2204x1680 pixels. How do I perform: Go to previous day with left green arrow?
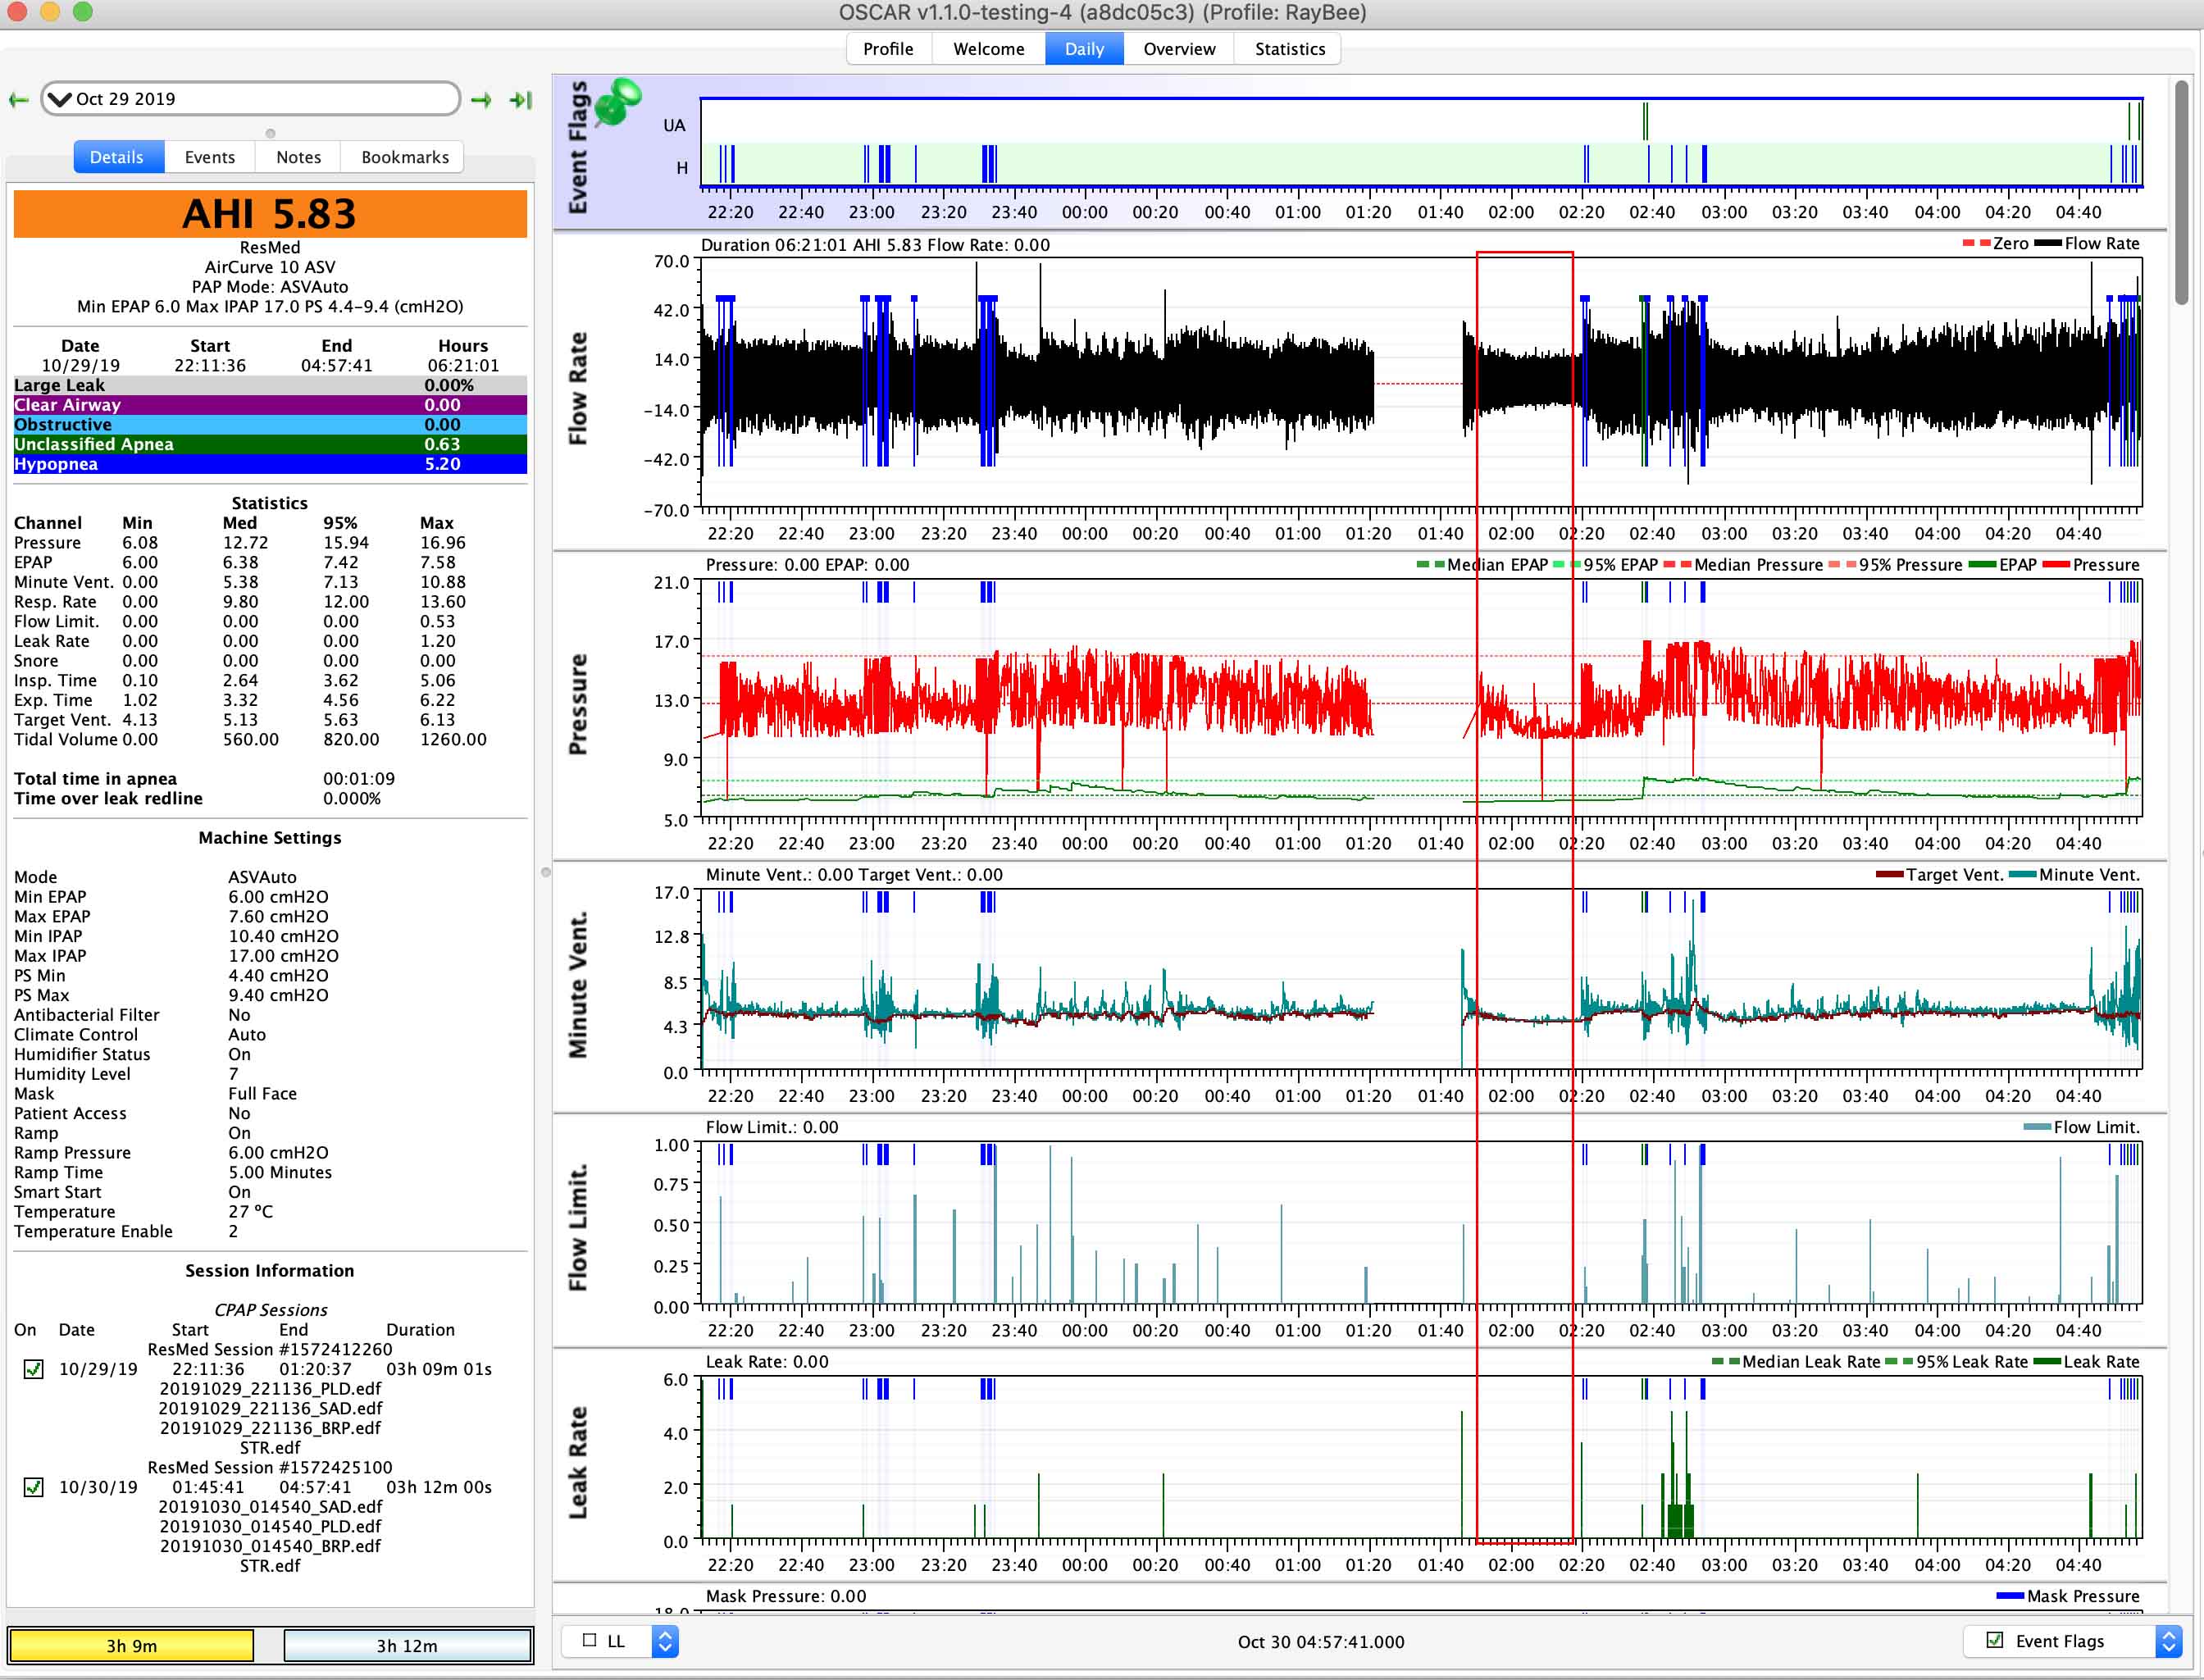pos(18,99)
